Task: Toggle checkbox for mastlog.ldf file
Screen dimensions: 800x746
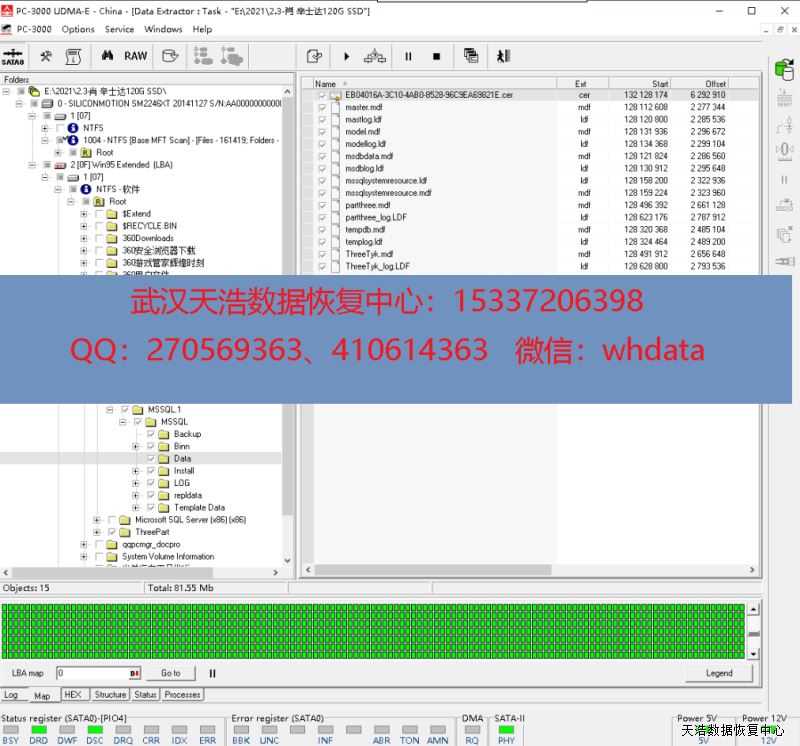Action: (322, 119)
